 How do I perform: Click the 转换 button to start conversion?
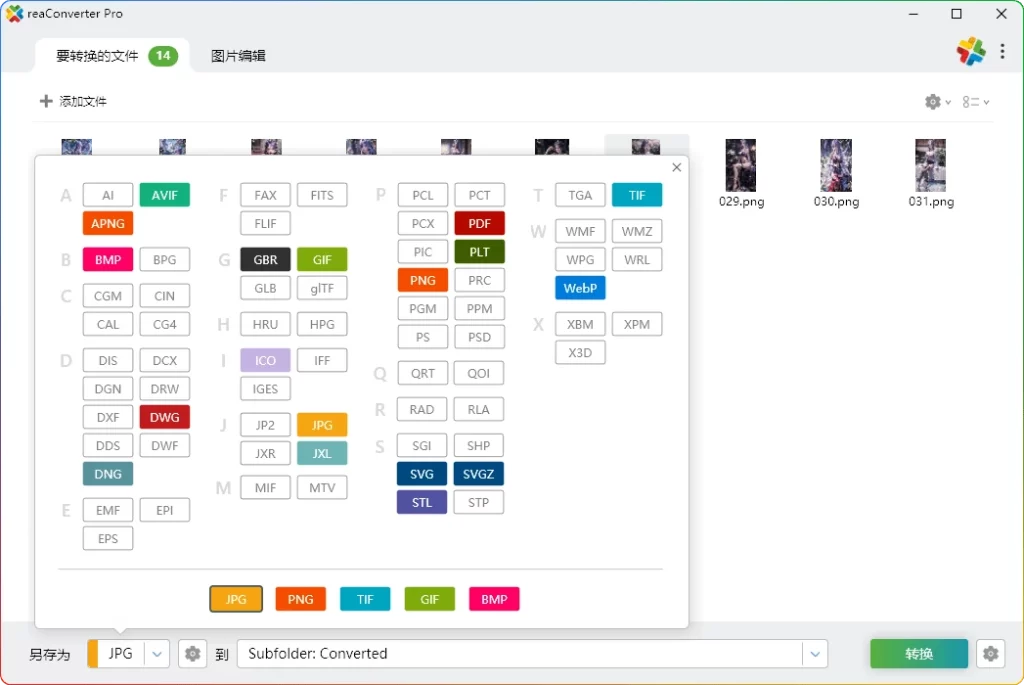coord(918,653)
